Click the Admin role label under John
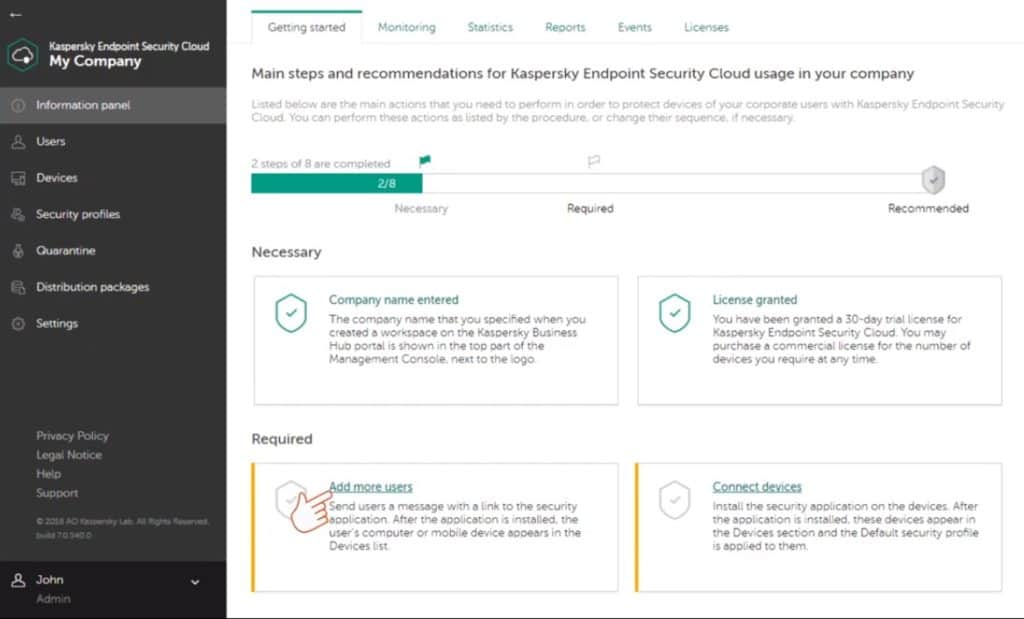Image resolution: width=1024 pixels, height=619 pixels. 53,599
